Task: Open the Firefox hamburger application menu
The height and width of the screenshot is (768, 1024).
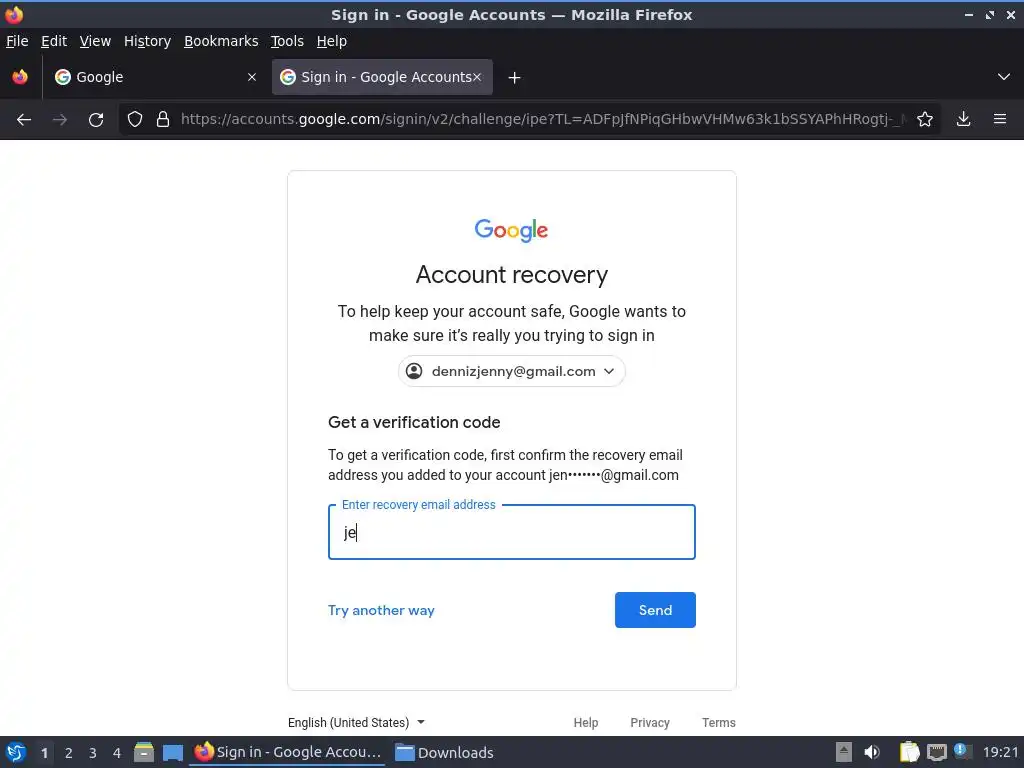Action: [1000, 119]
